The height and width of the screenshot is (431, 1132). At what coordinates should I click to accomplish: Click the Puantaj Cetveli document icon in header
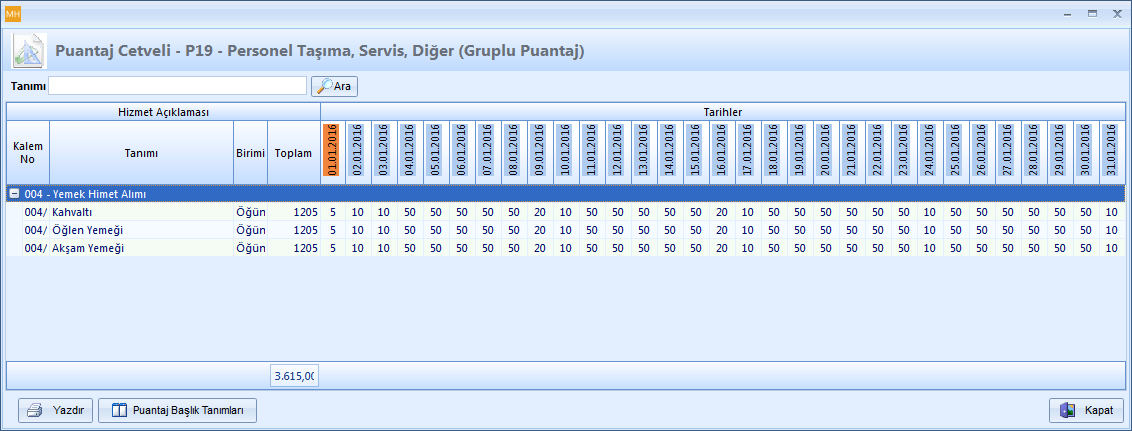[28, 50]
